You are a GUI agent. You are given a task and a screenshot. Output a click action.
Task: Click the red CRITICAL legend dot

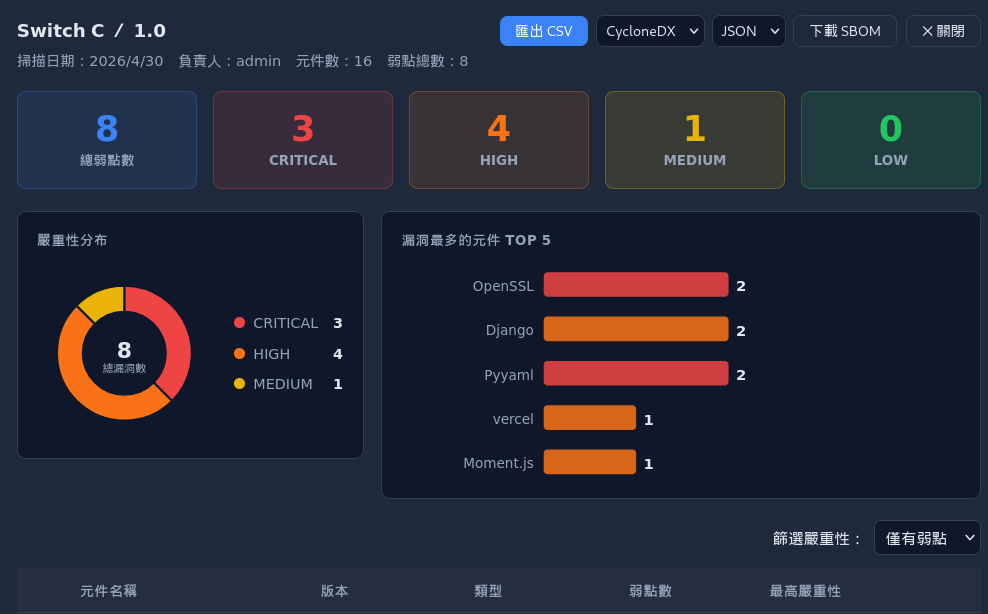coord(239,323)
